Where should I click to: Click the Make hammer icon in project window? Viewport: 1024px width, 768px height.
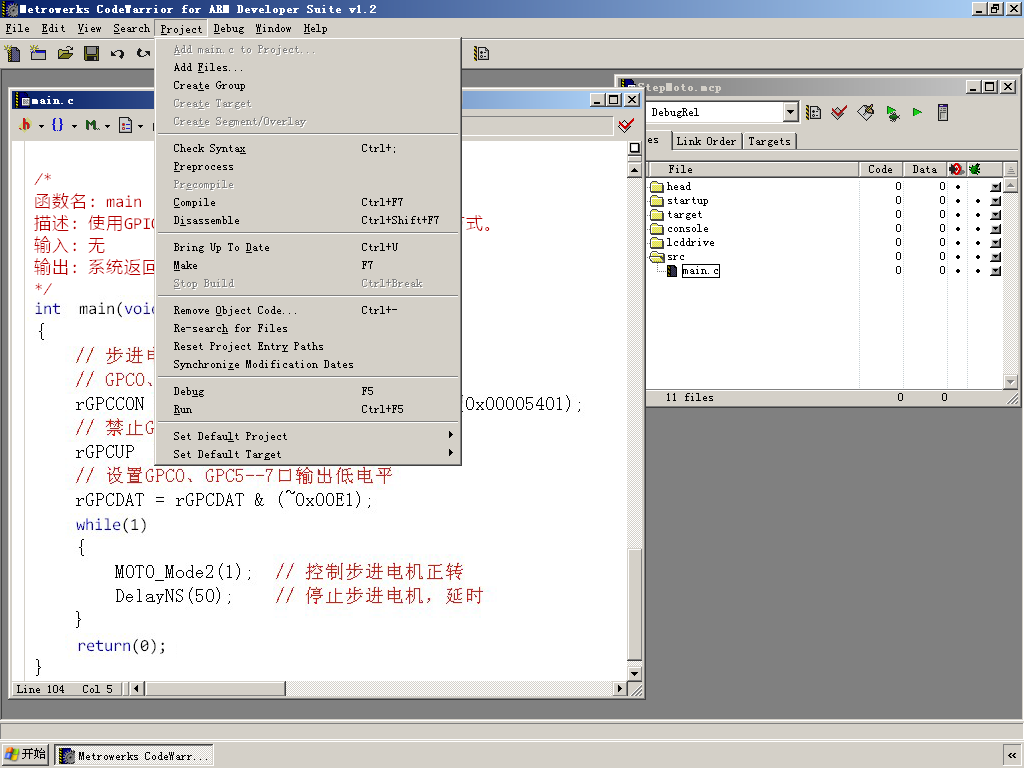[x=865, y=112]
